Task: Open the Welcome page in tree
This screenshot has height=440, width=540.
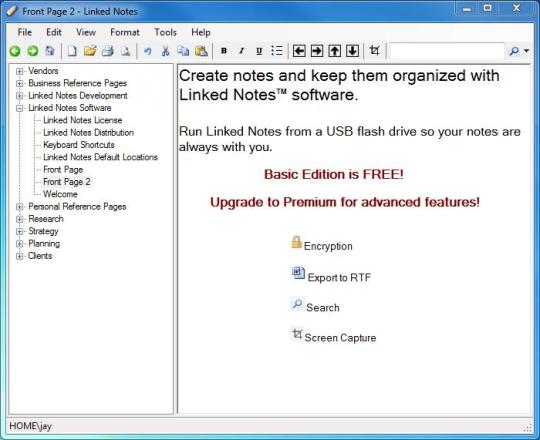Action: click(x=60, y=194)
